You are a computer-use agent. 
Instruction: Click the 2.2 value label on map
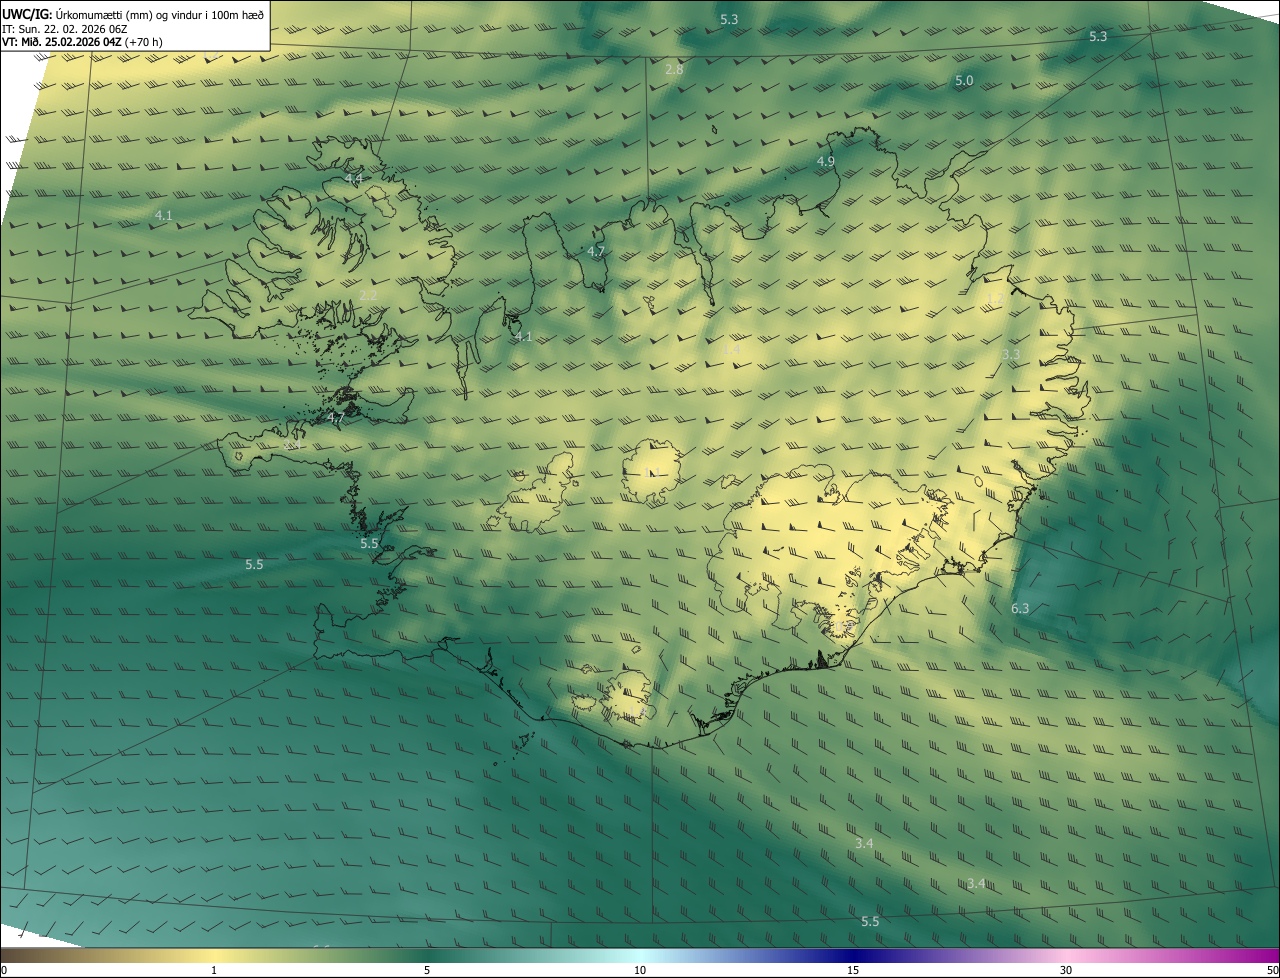pos(368,296)
